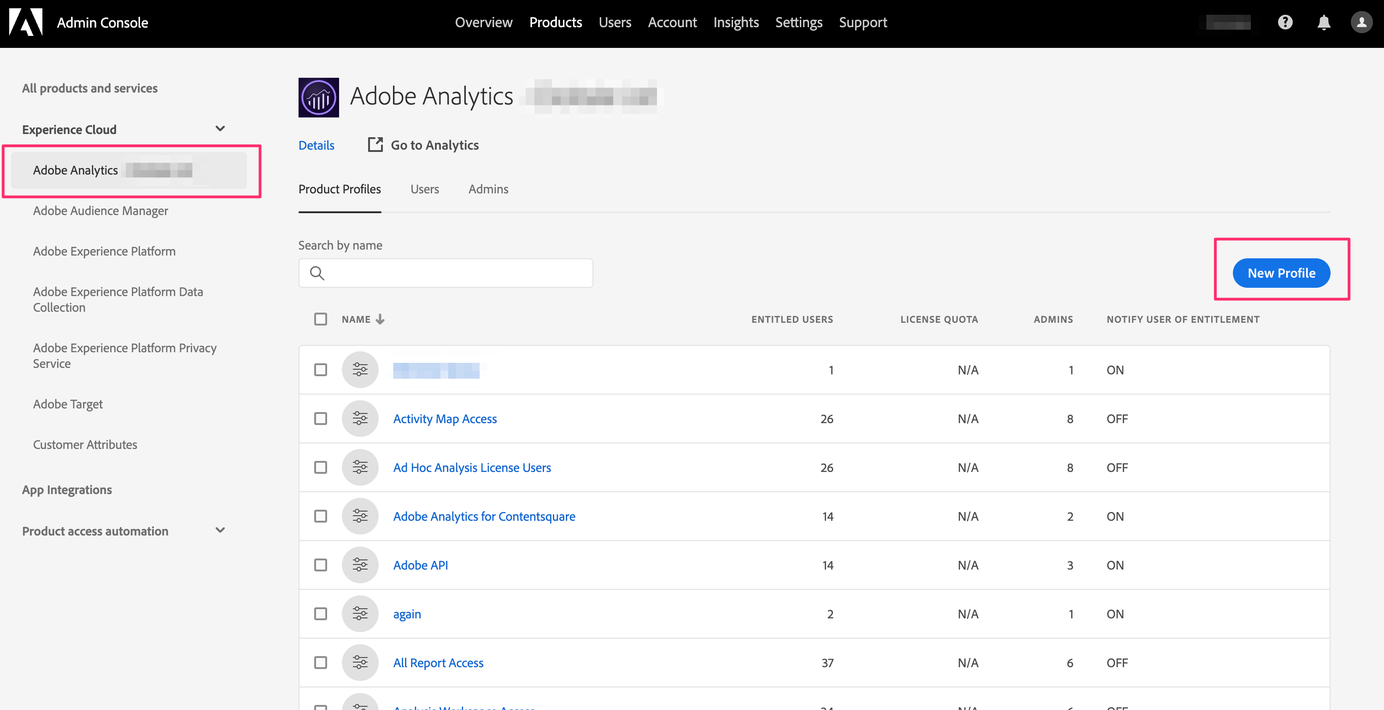Open the user account avatar icon
Screen dimensions: 1384x710
click(1361, 22)
